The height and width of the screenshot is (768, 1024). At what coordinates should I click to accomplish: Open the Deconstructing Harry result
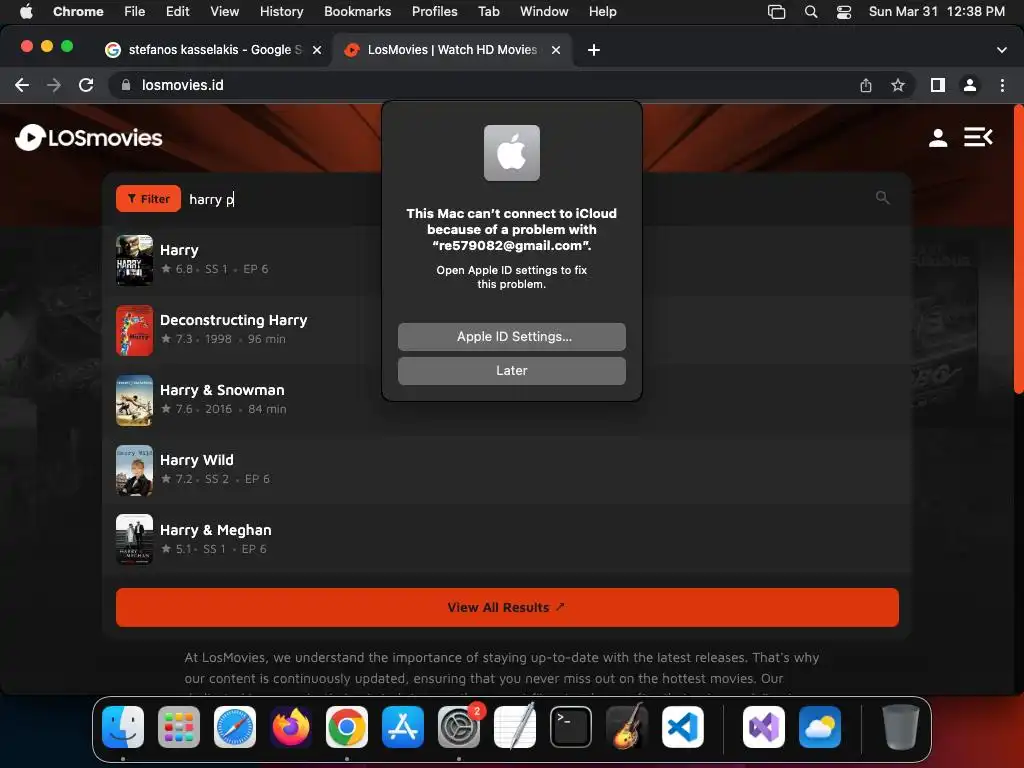pos(507,330)
